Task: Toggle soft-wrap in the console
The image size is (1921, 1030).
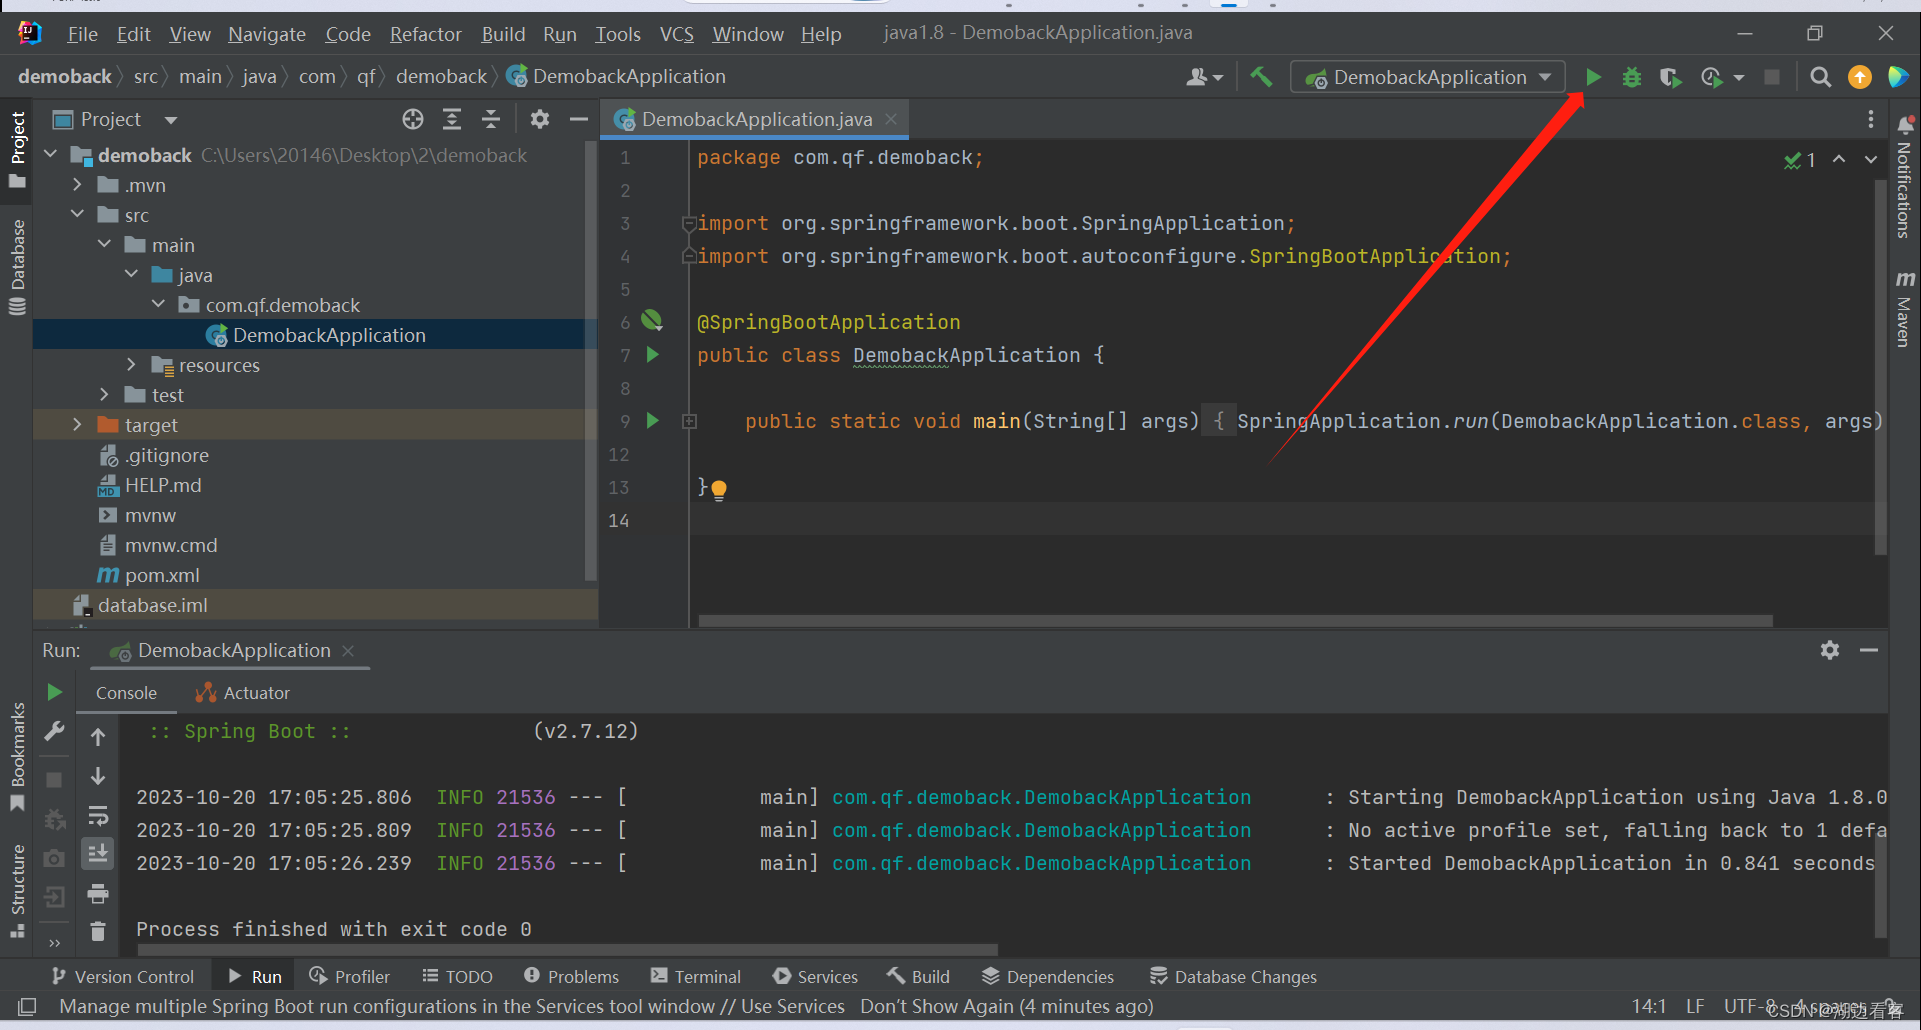Action: [98, 816]
